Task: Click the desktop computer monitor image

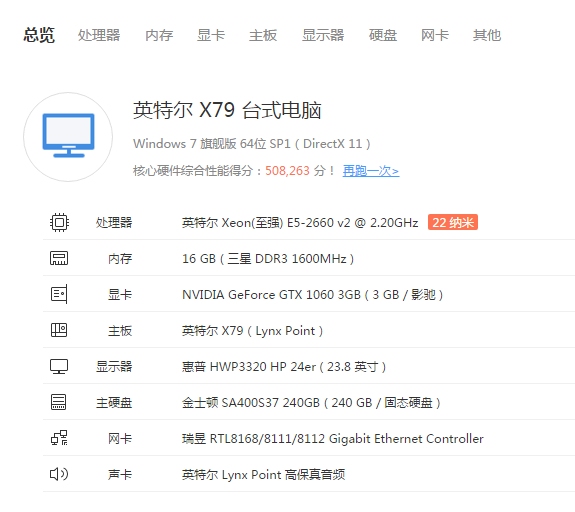Action: point(68,137)
